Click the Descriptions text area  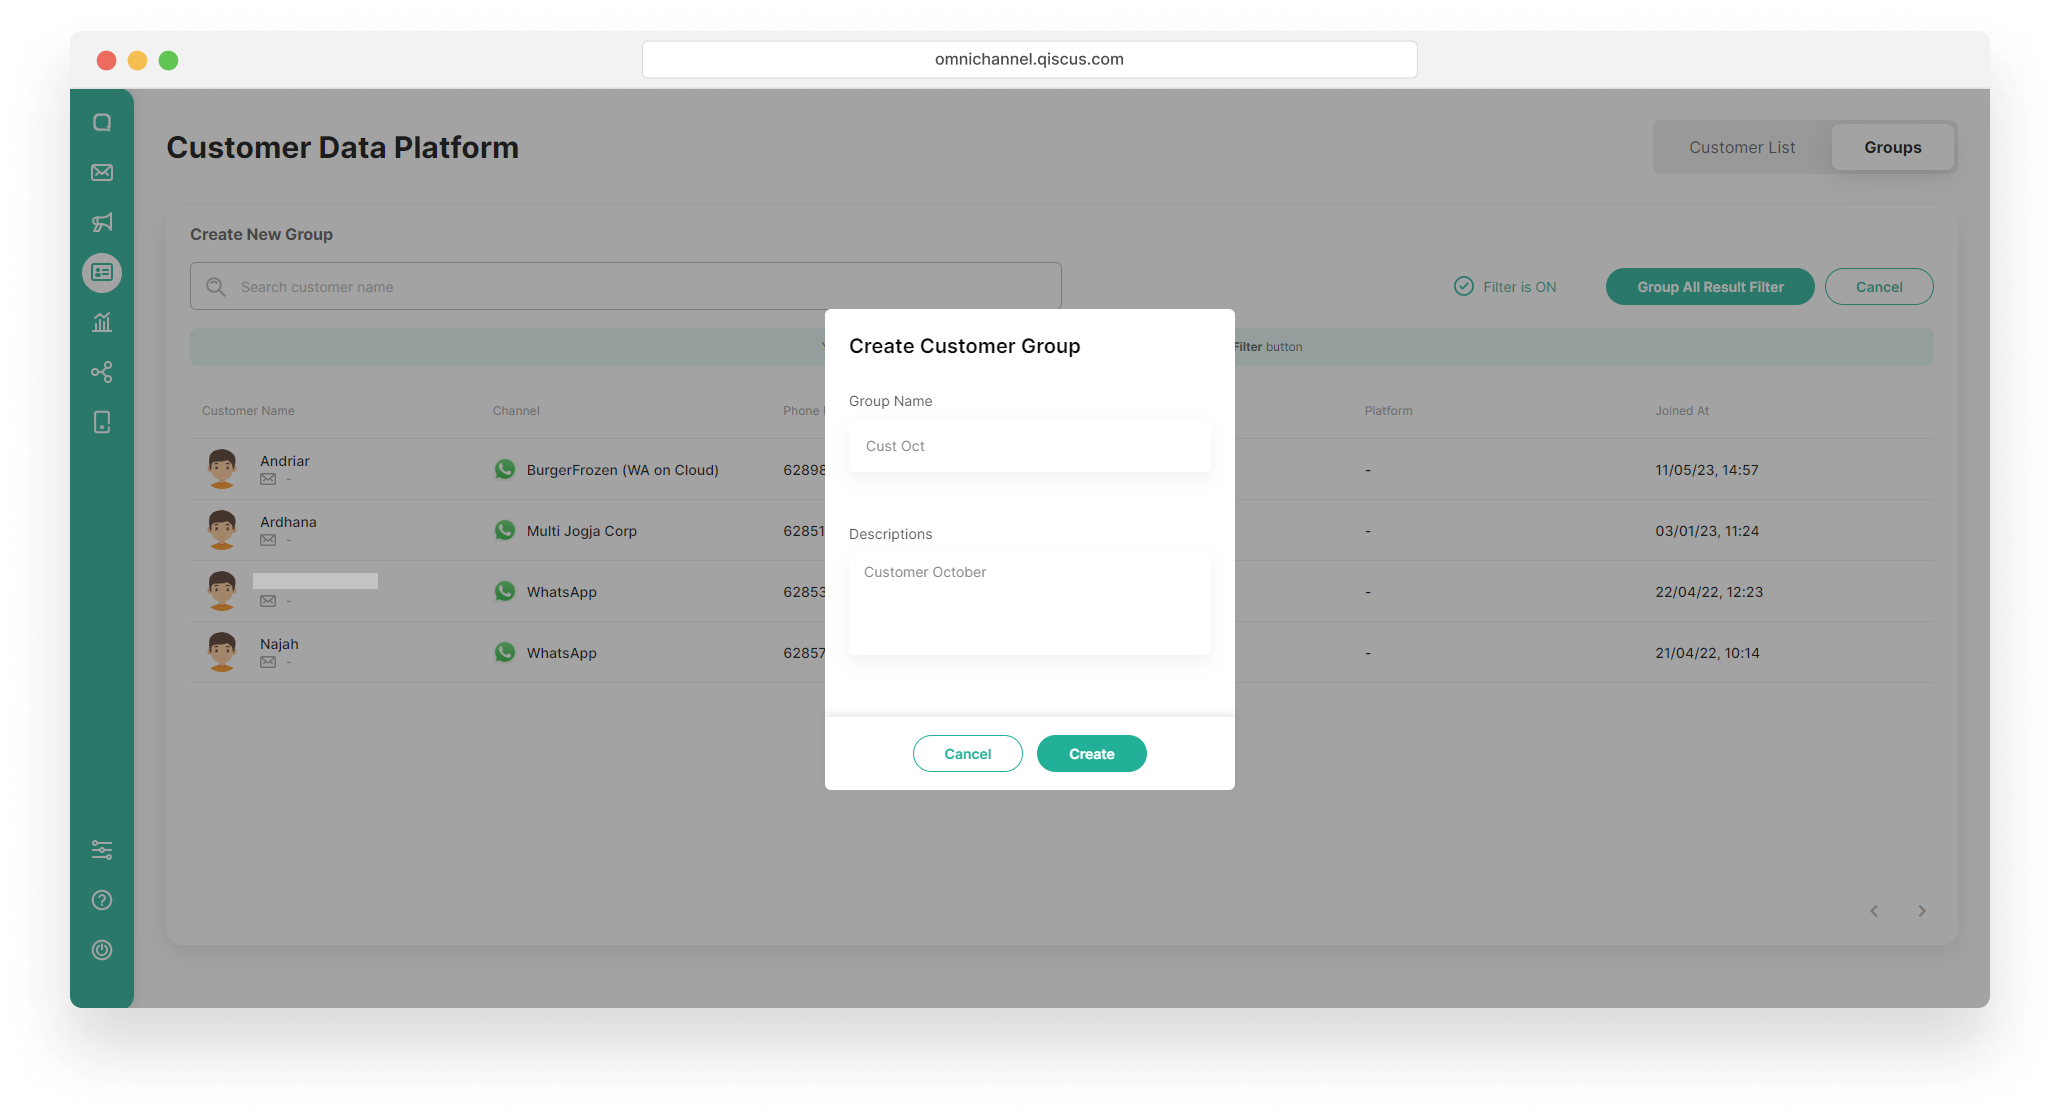[x=1029, y=603]
